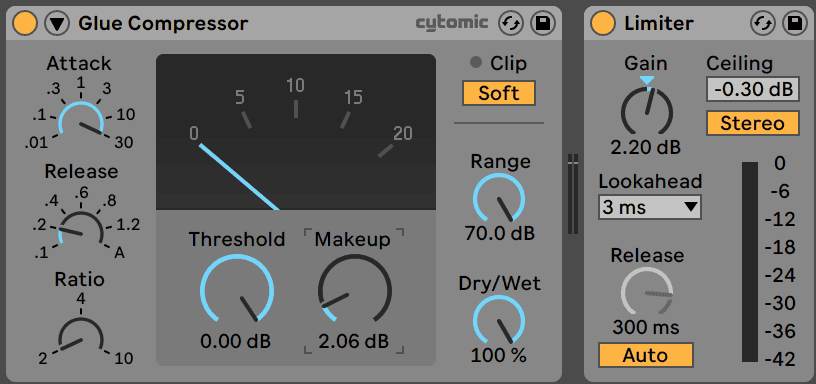Click Limiter hot-swap preset icon
Screen dimensions: 816x384
click(x=762, y=23)
